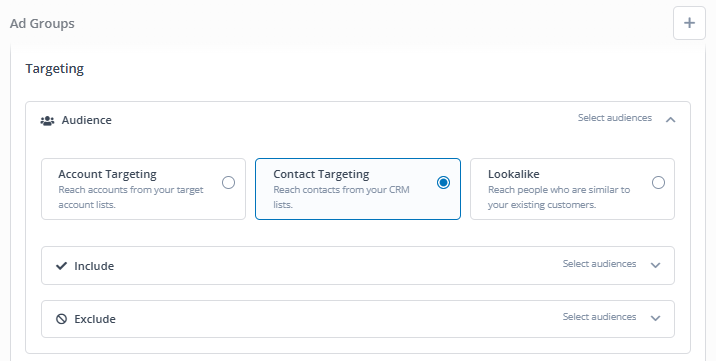Select the Account Targeting radio button

coord(228,183)
